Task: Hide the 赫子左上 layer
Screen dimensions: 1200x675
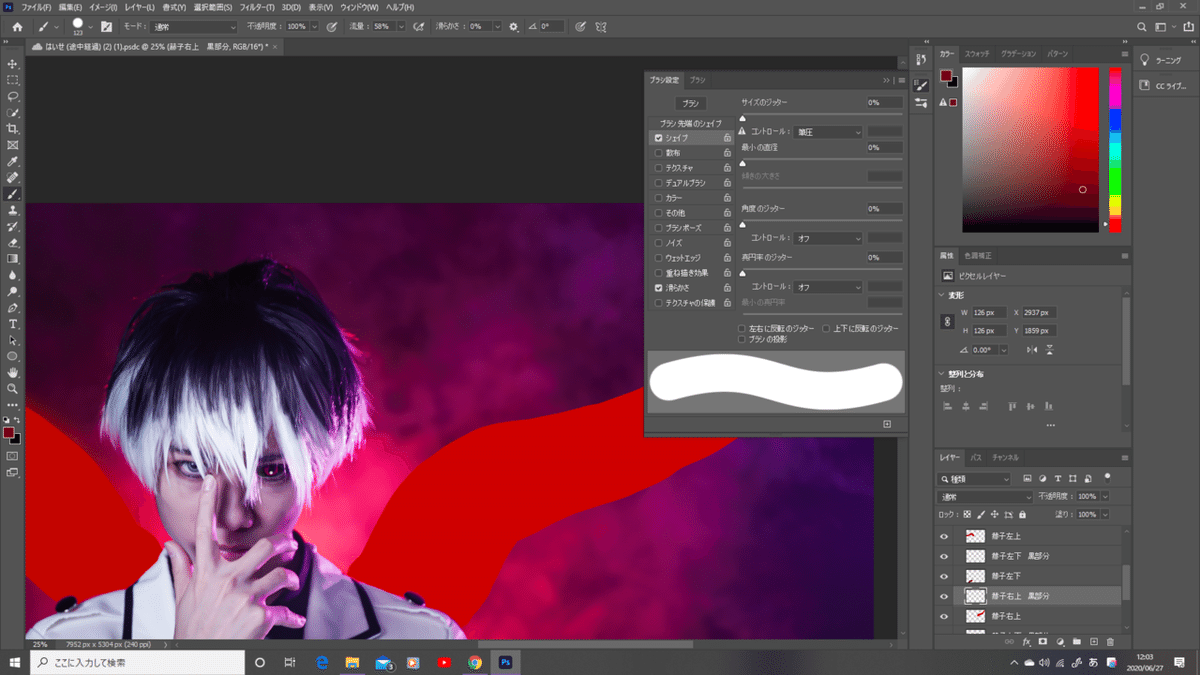Action: (x=943, y=536)
